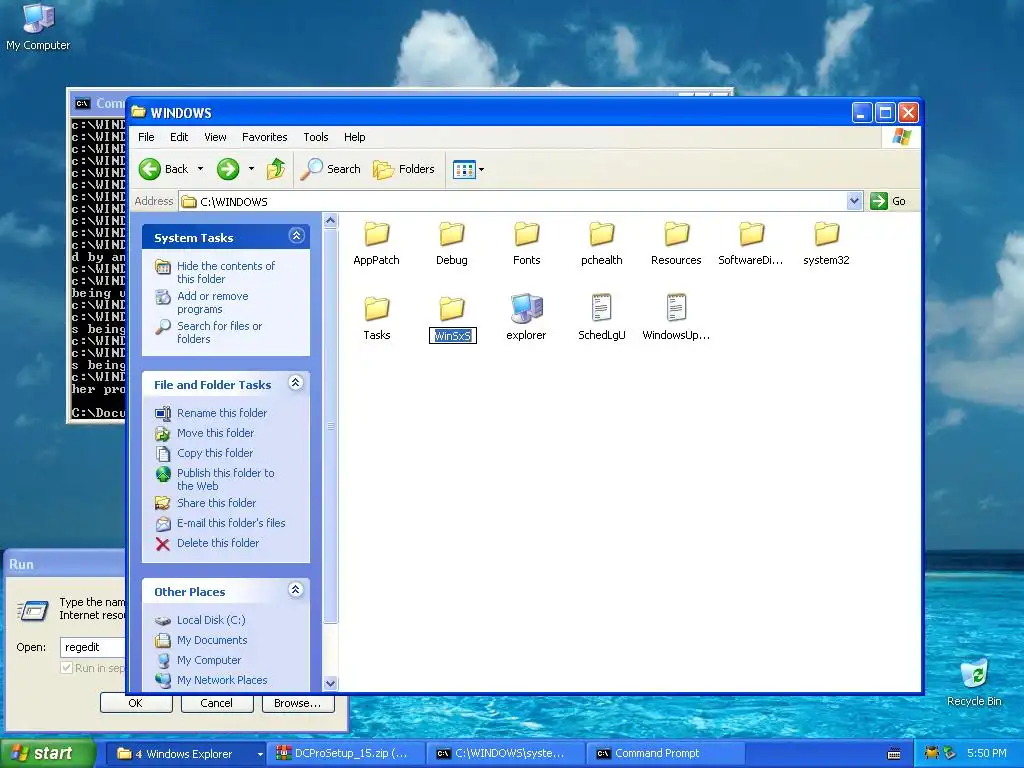Click the Go button next to address
This screenshot has height=768, width=1024.
click(x=888, y=201)
